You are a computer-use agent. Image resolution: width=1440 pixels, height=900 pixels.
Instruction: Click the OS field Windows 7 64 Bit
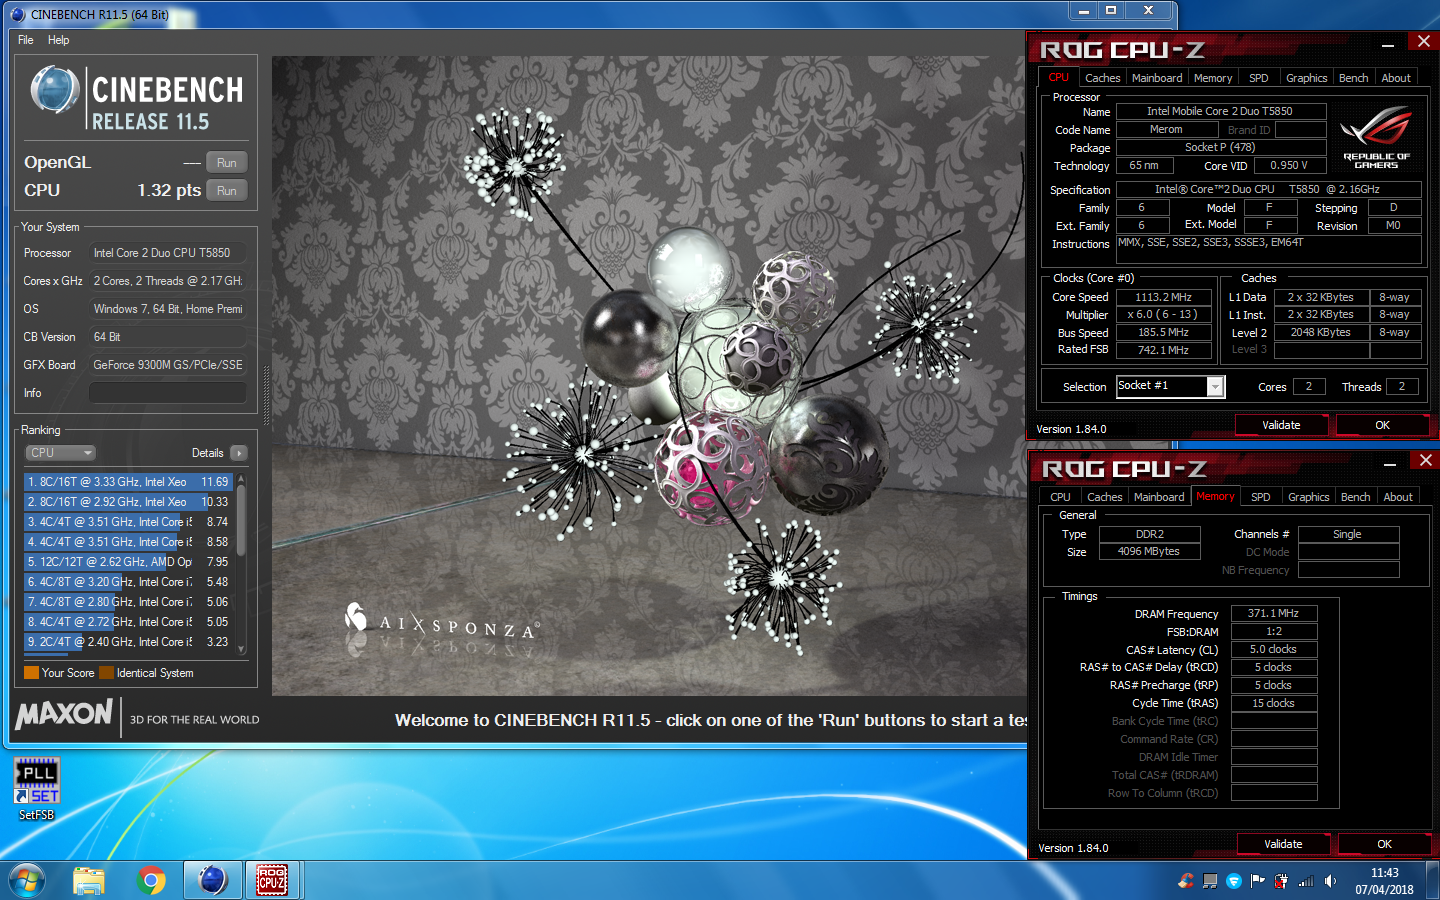[x=168, y=309]
